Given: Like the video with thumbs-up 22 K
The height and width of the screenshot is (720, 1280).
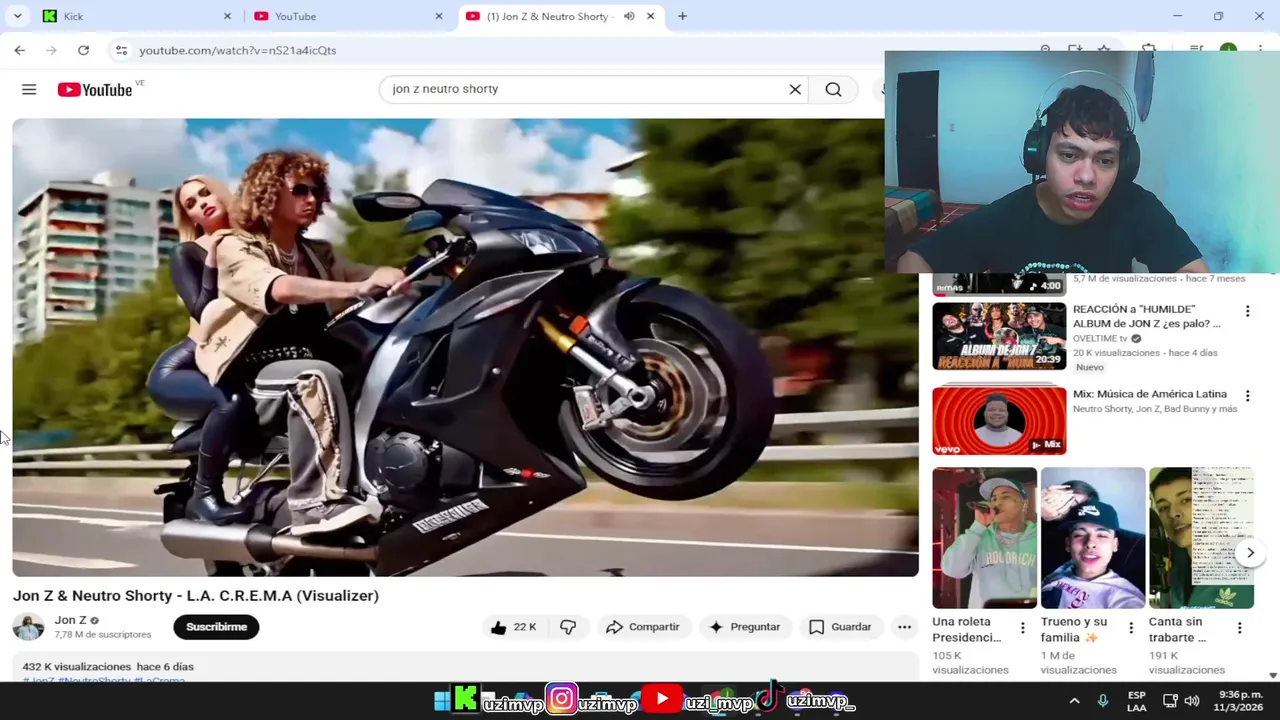Looking at the screenshot, I should (513, 627).
